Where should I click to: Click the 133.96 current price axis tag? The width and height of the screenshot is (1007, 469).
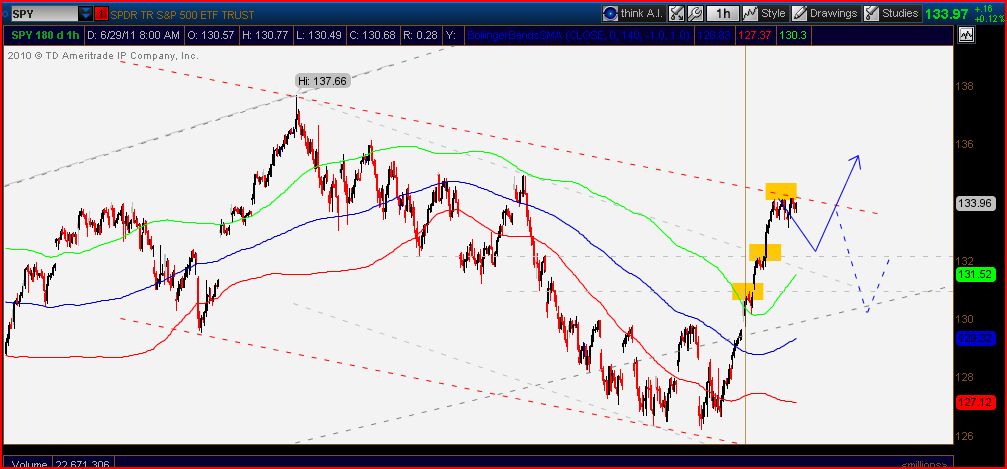point(975,203)
